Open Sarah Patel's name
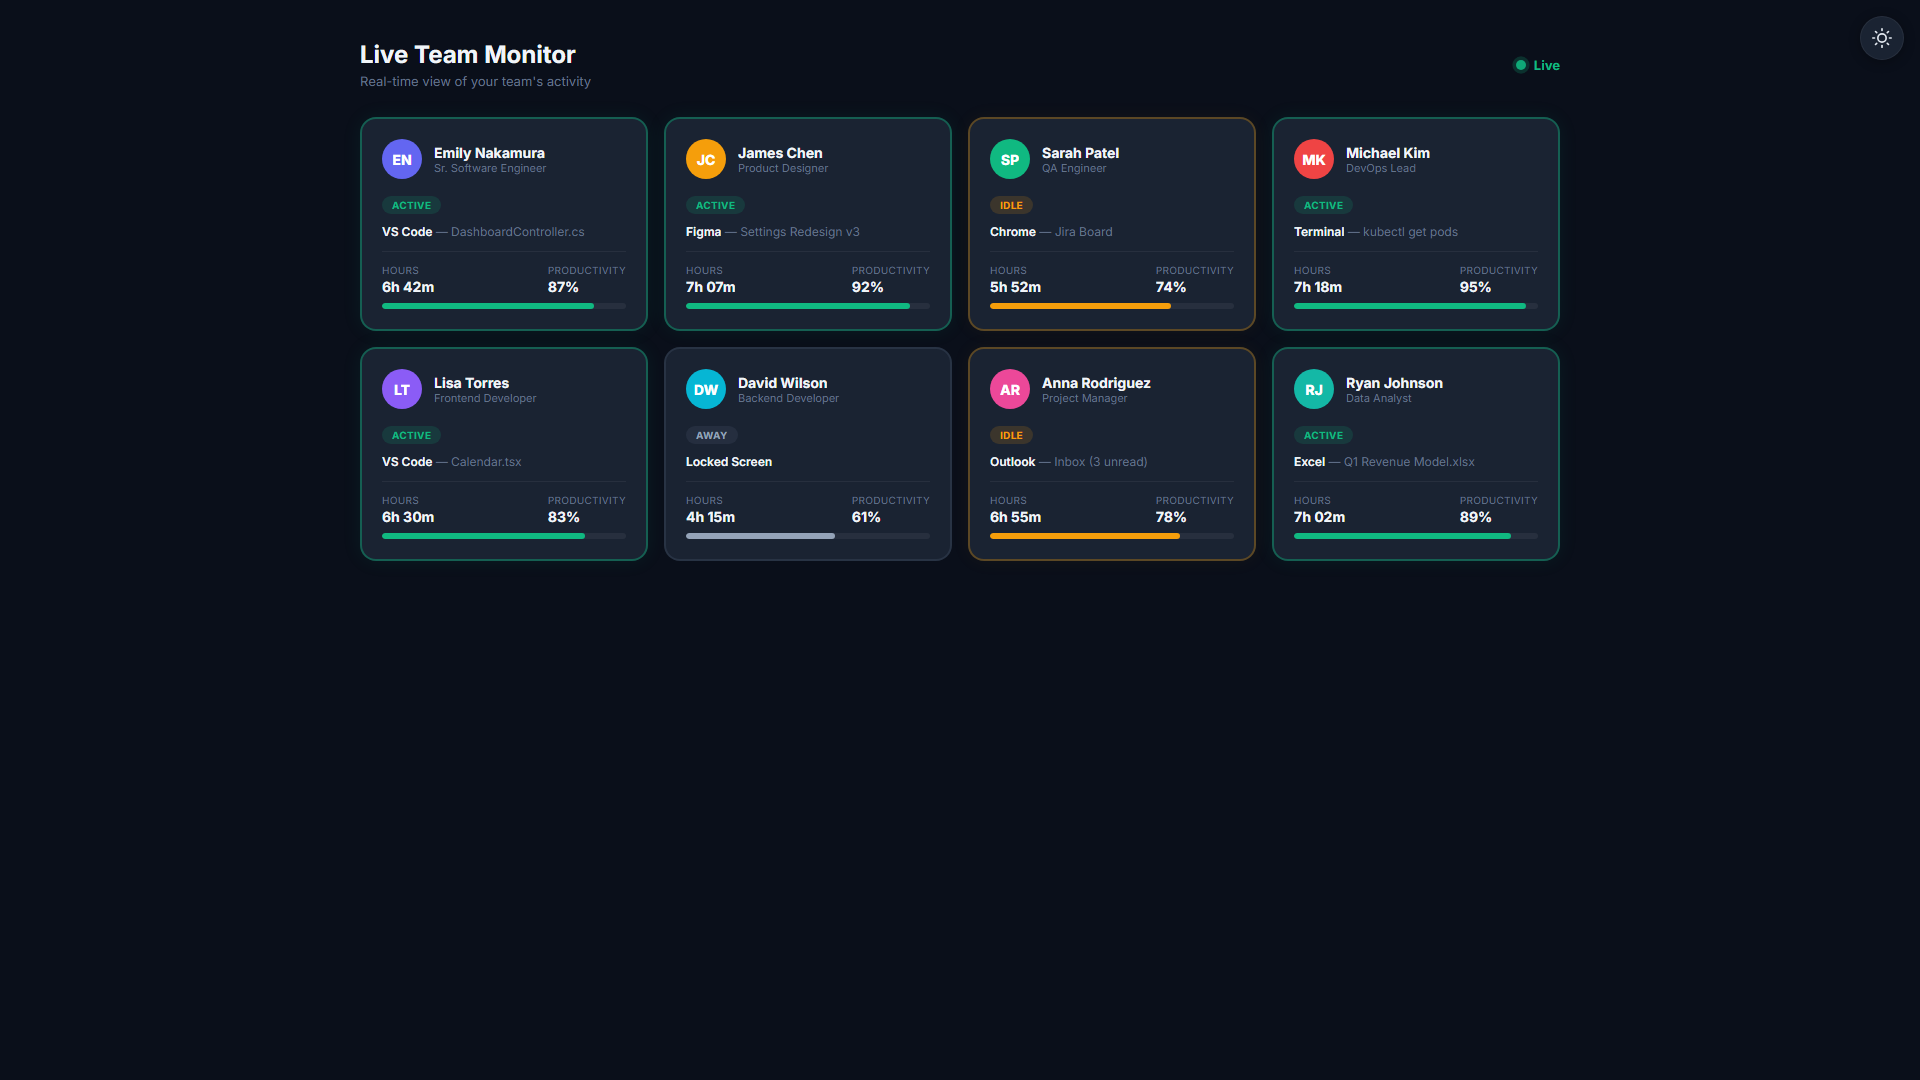1920x1080 pixels. pos(1080,153)
